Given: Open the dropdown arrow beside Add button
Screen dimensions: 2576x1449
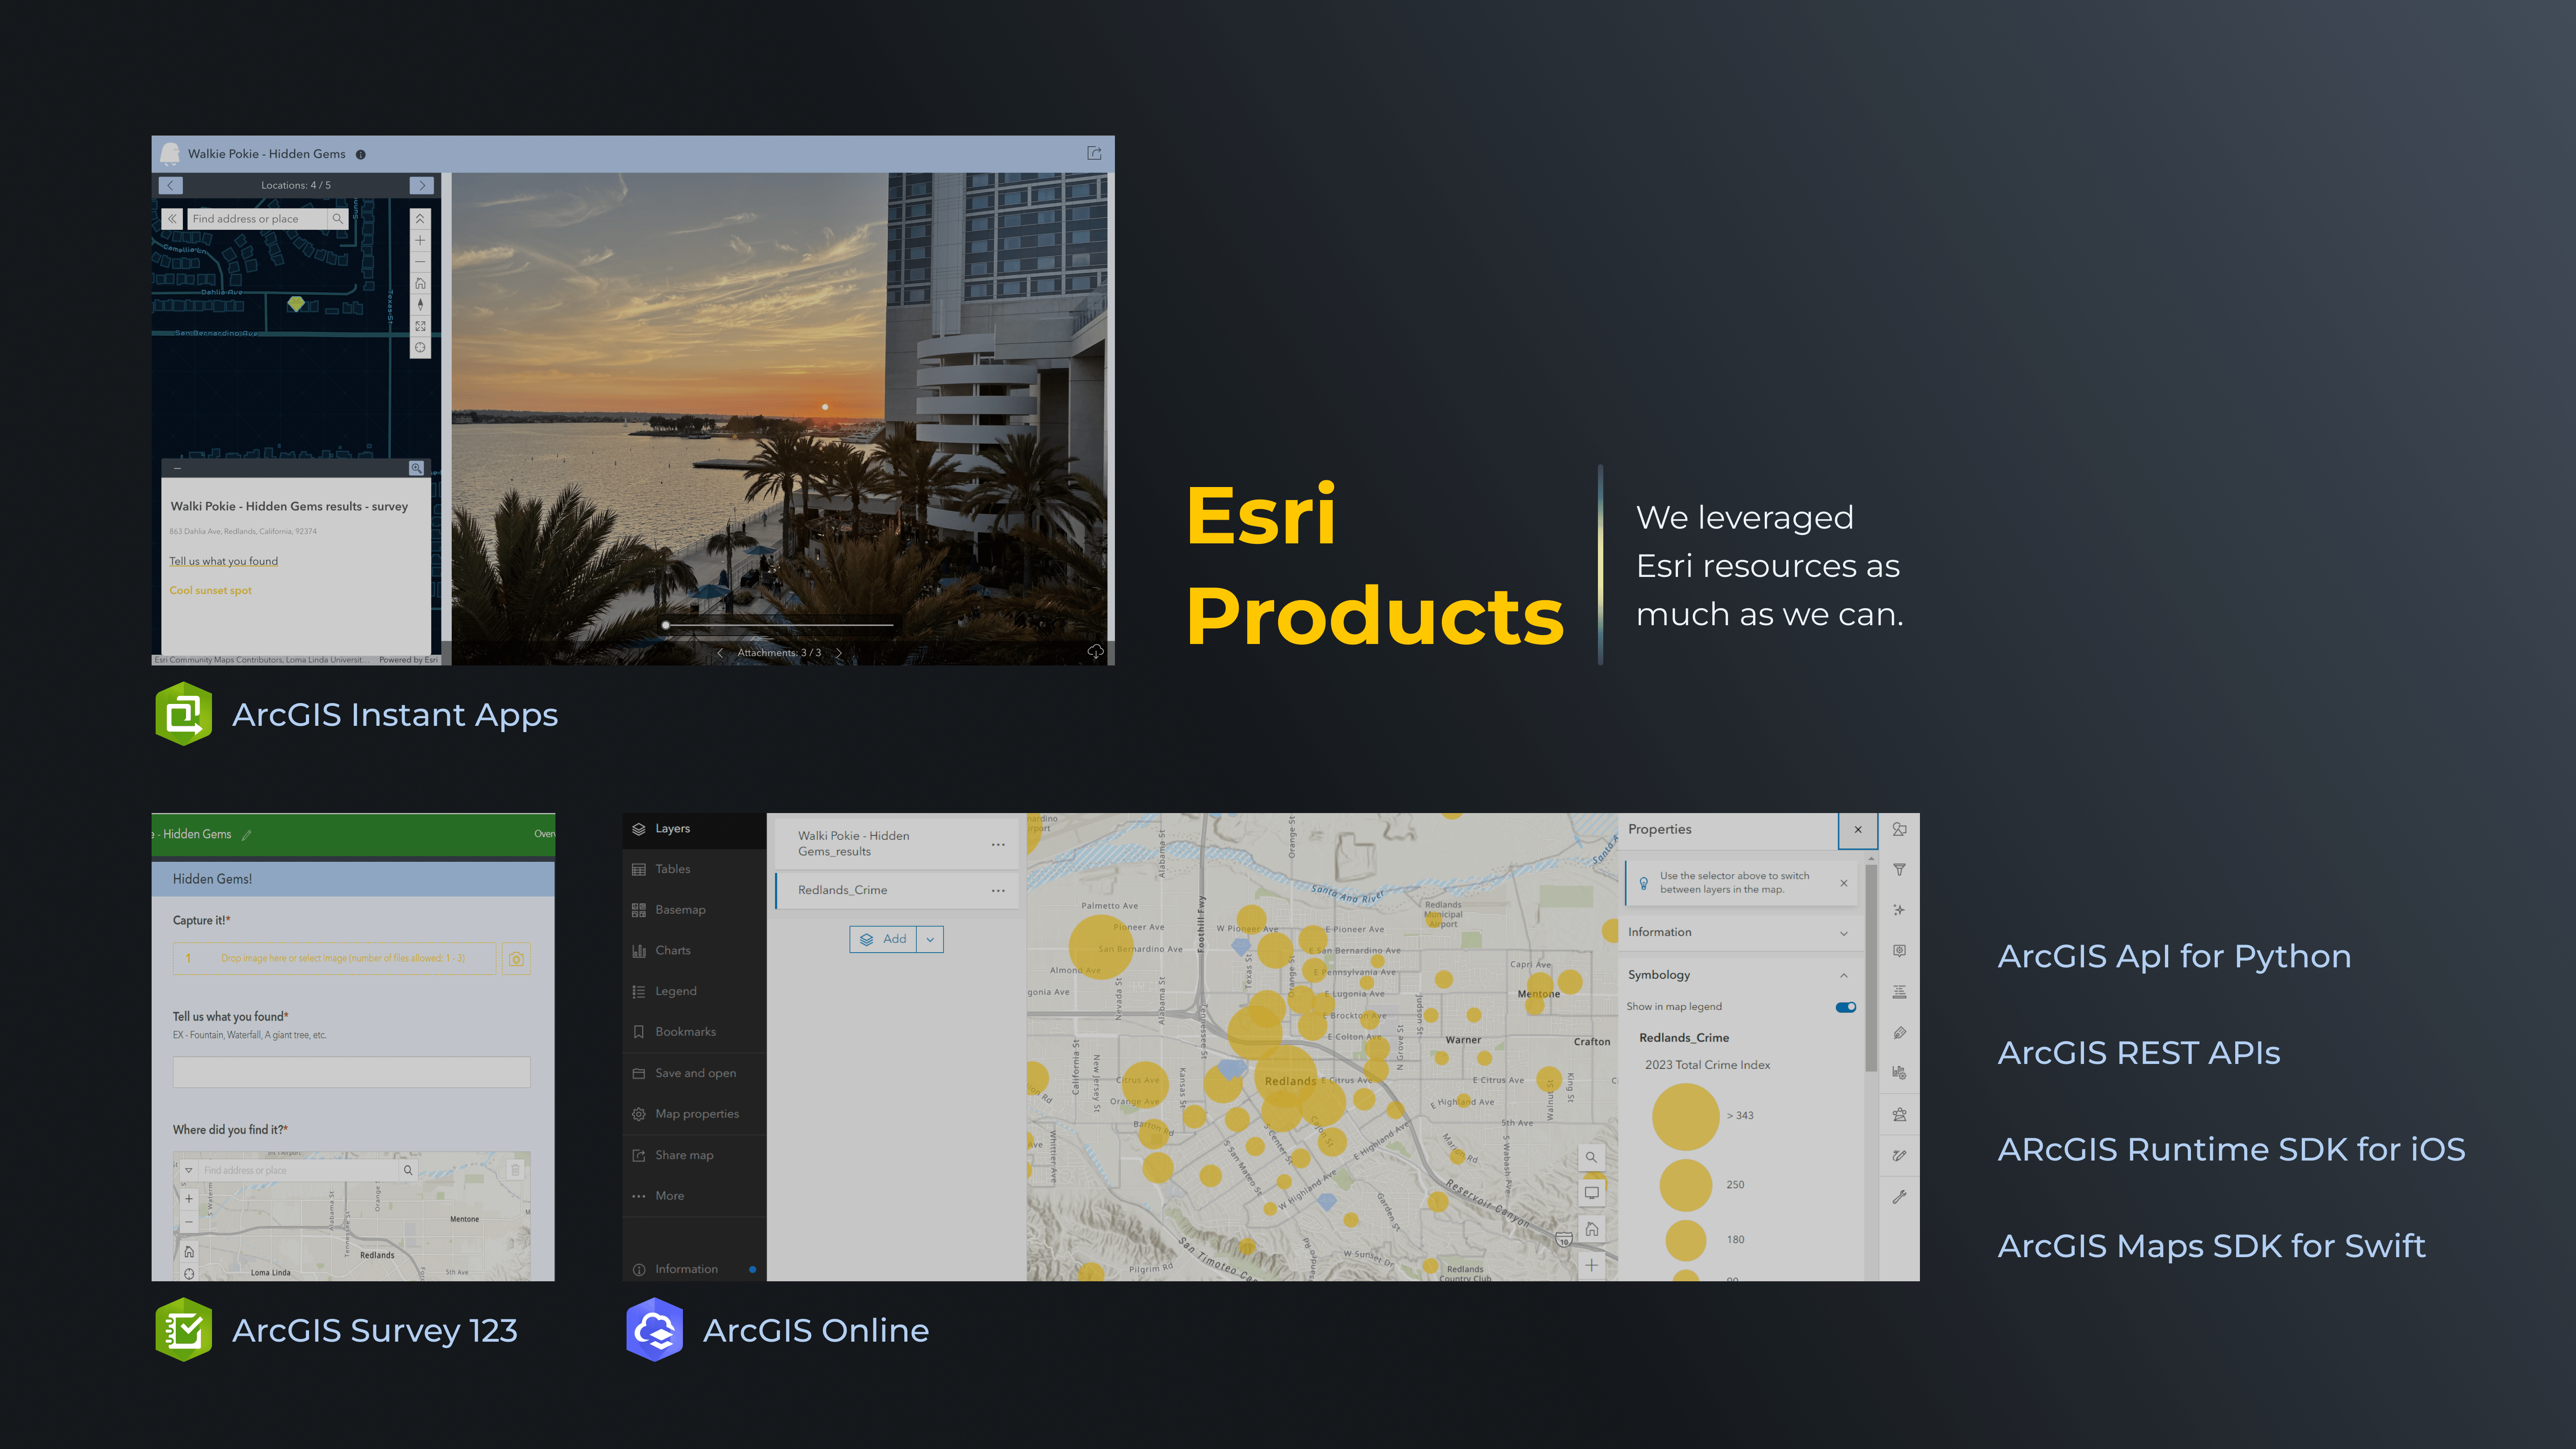Looking at the screenshot, I should pos(930,939).
